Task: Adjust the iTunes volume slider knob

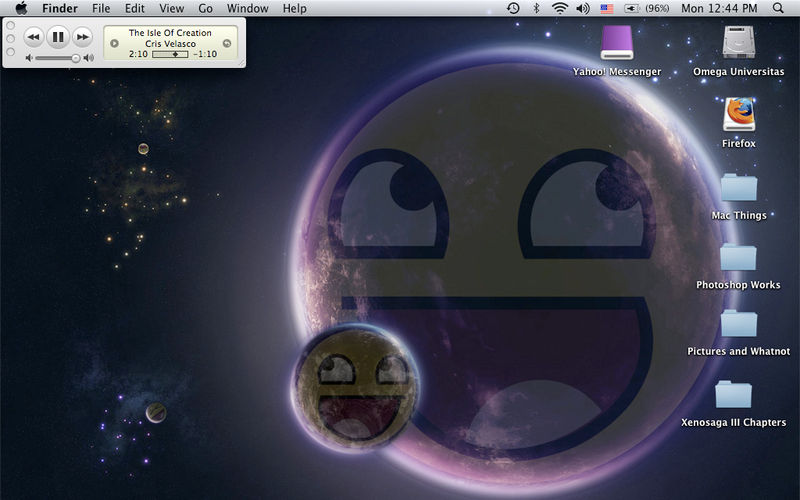Action: 76,58
